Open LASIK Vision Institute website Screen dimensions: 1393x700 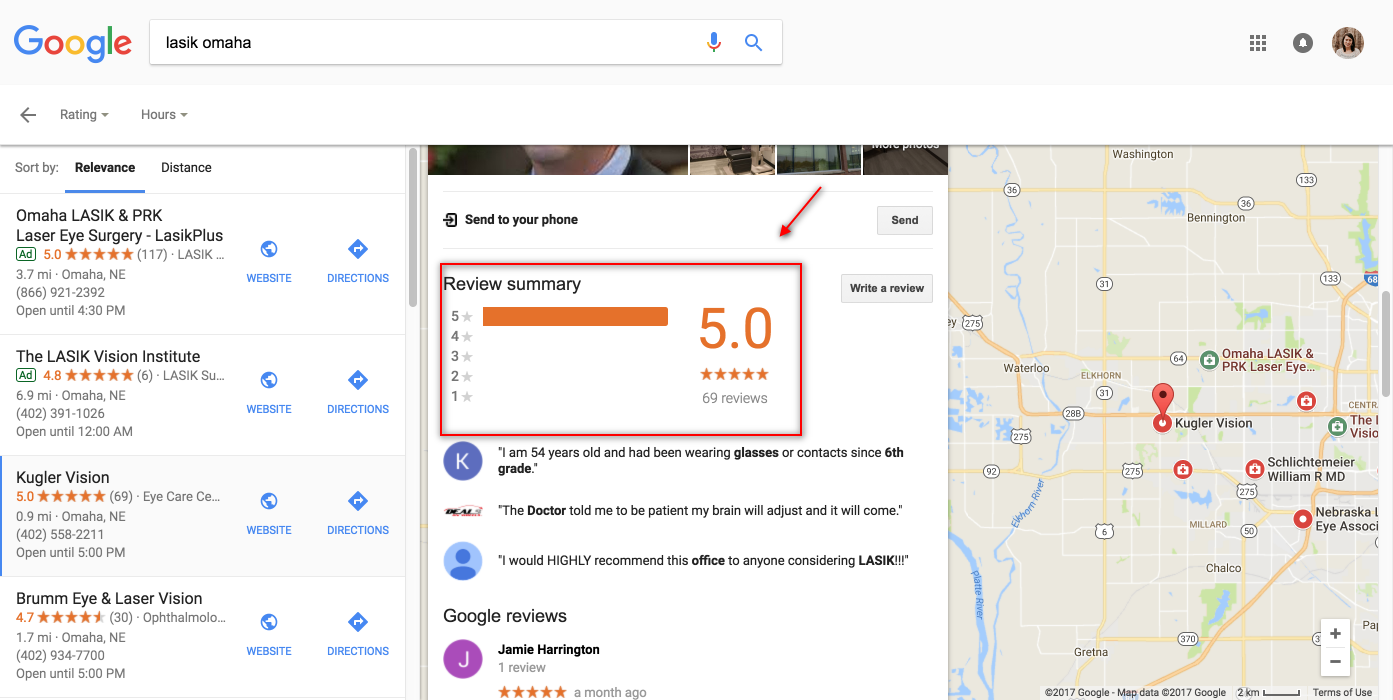[269, 393]
